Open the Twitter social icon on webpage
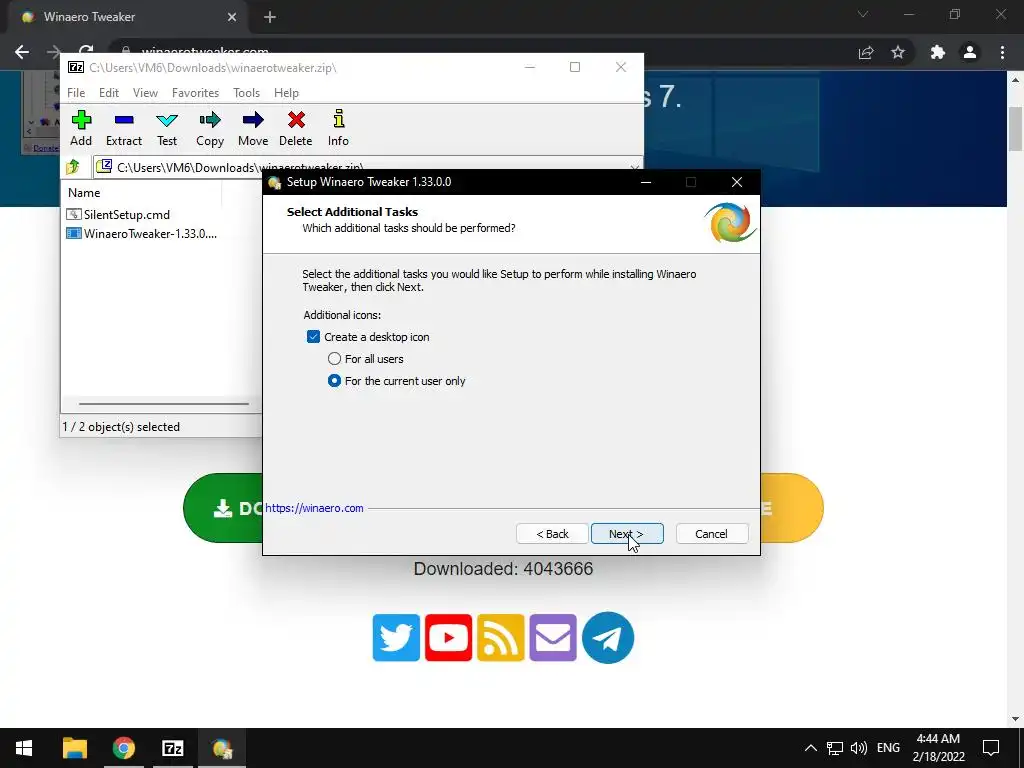The height and width of the screenshot is (768, 1024). point(396,637)
